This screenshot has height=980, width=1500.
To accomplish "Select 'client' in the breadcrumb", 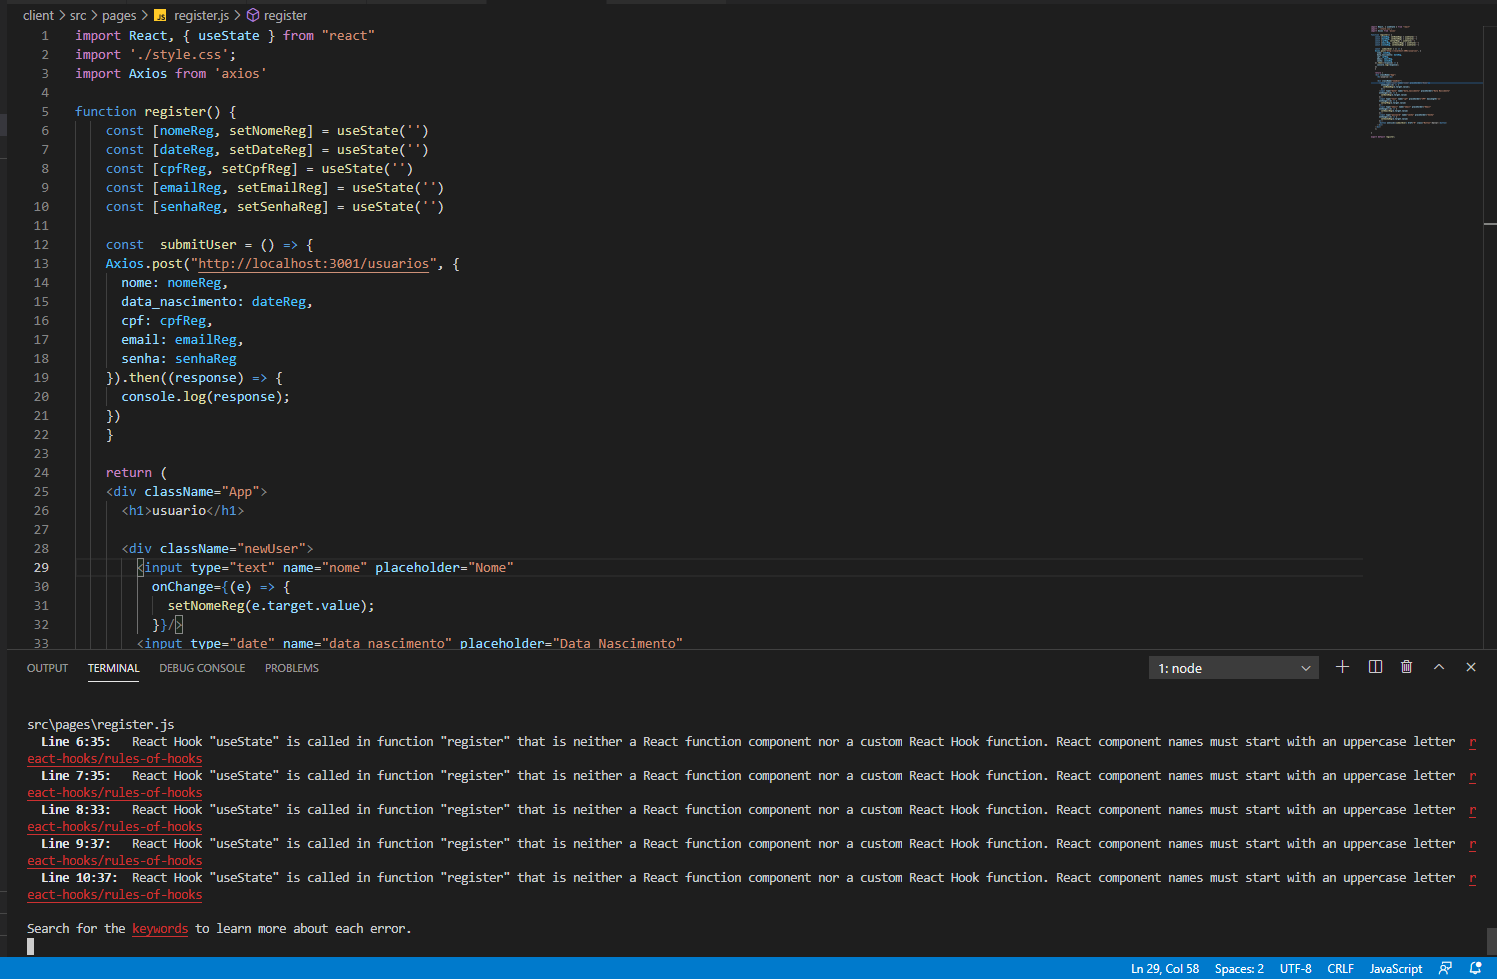I will point(38,15).
